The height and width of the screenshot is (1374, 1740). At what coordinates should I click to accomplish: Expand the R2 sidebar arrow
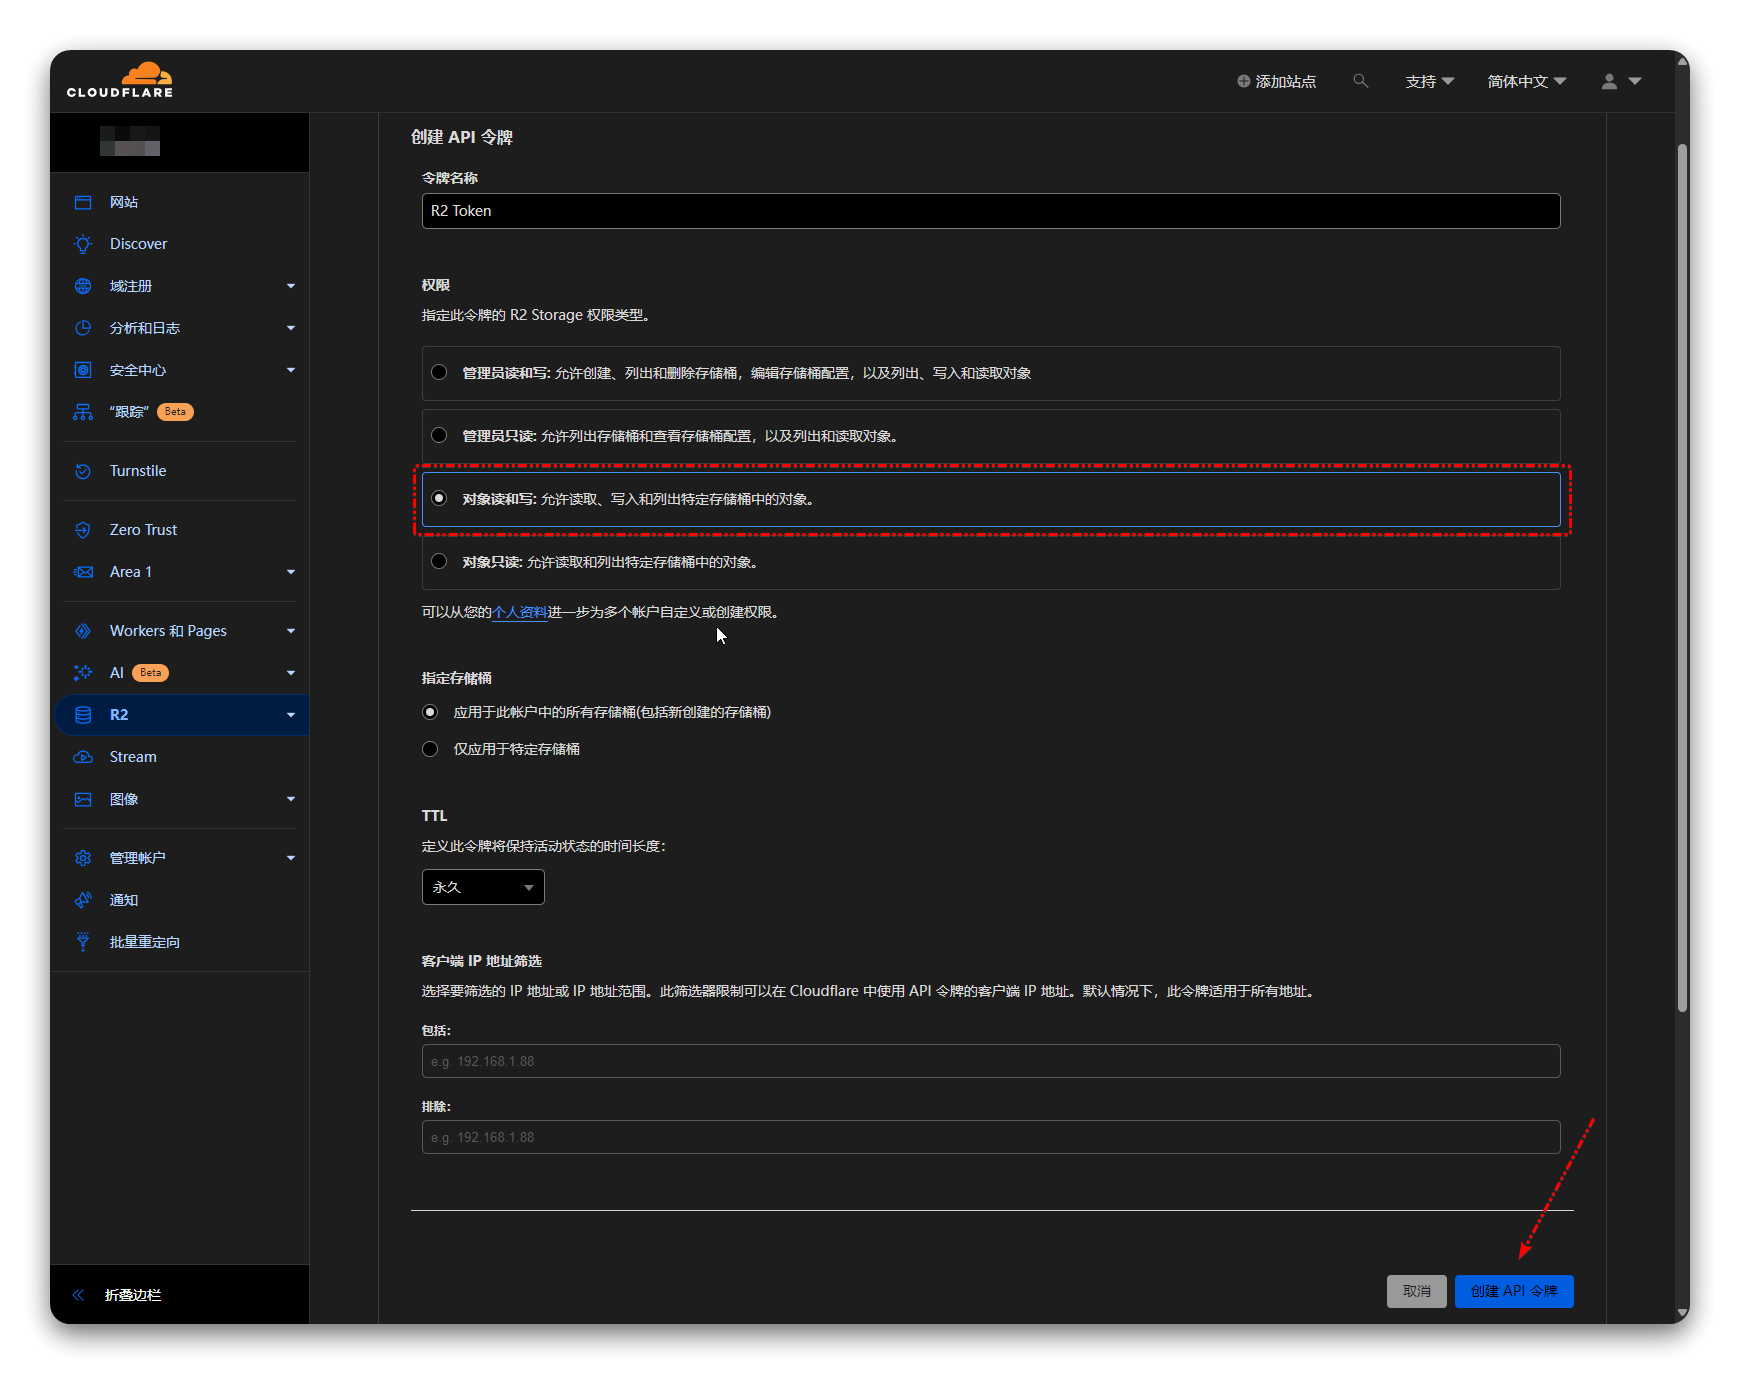pos(291,715)
